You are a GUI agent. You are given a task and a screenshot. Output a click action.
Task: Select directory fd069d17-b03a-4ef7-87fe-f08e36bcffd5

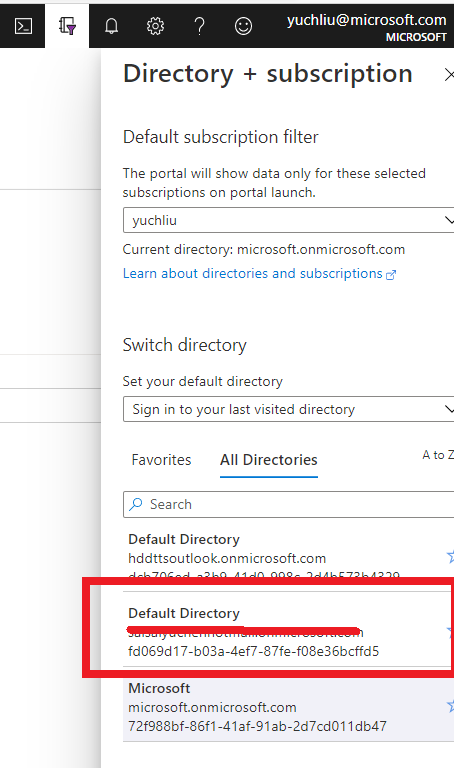click(x=287, y=632)
